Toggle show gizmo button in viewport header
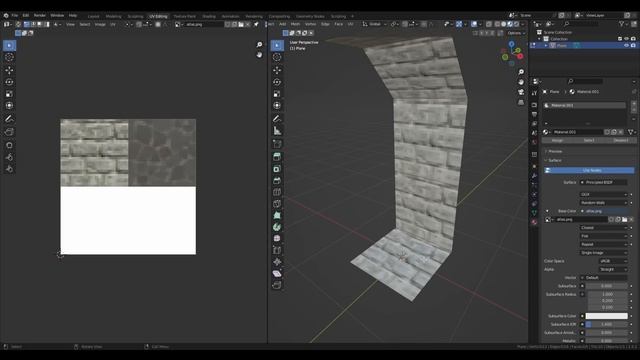Image resolution: width=640 pixels, height=360 pixels. (459, 24)
